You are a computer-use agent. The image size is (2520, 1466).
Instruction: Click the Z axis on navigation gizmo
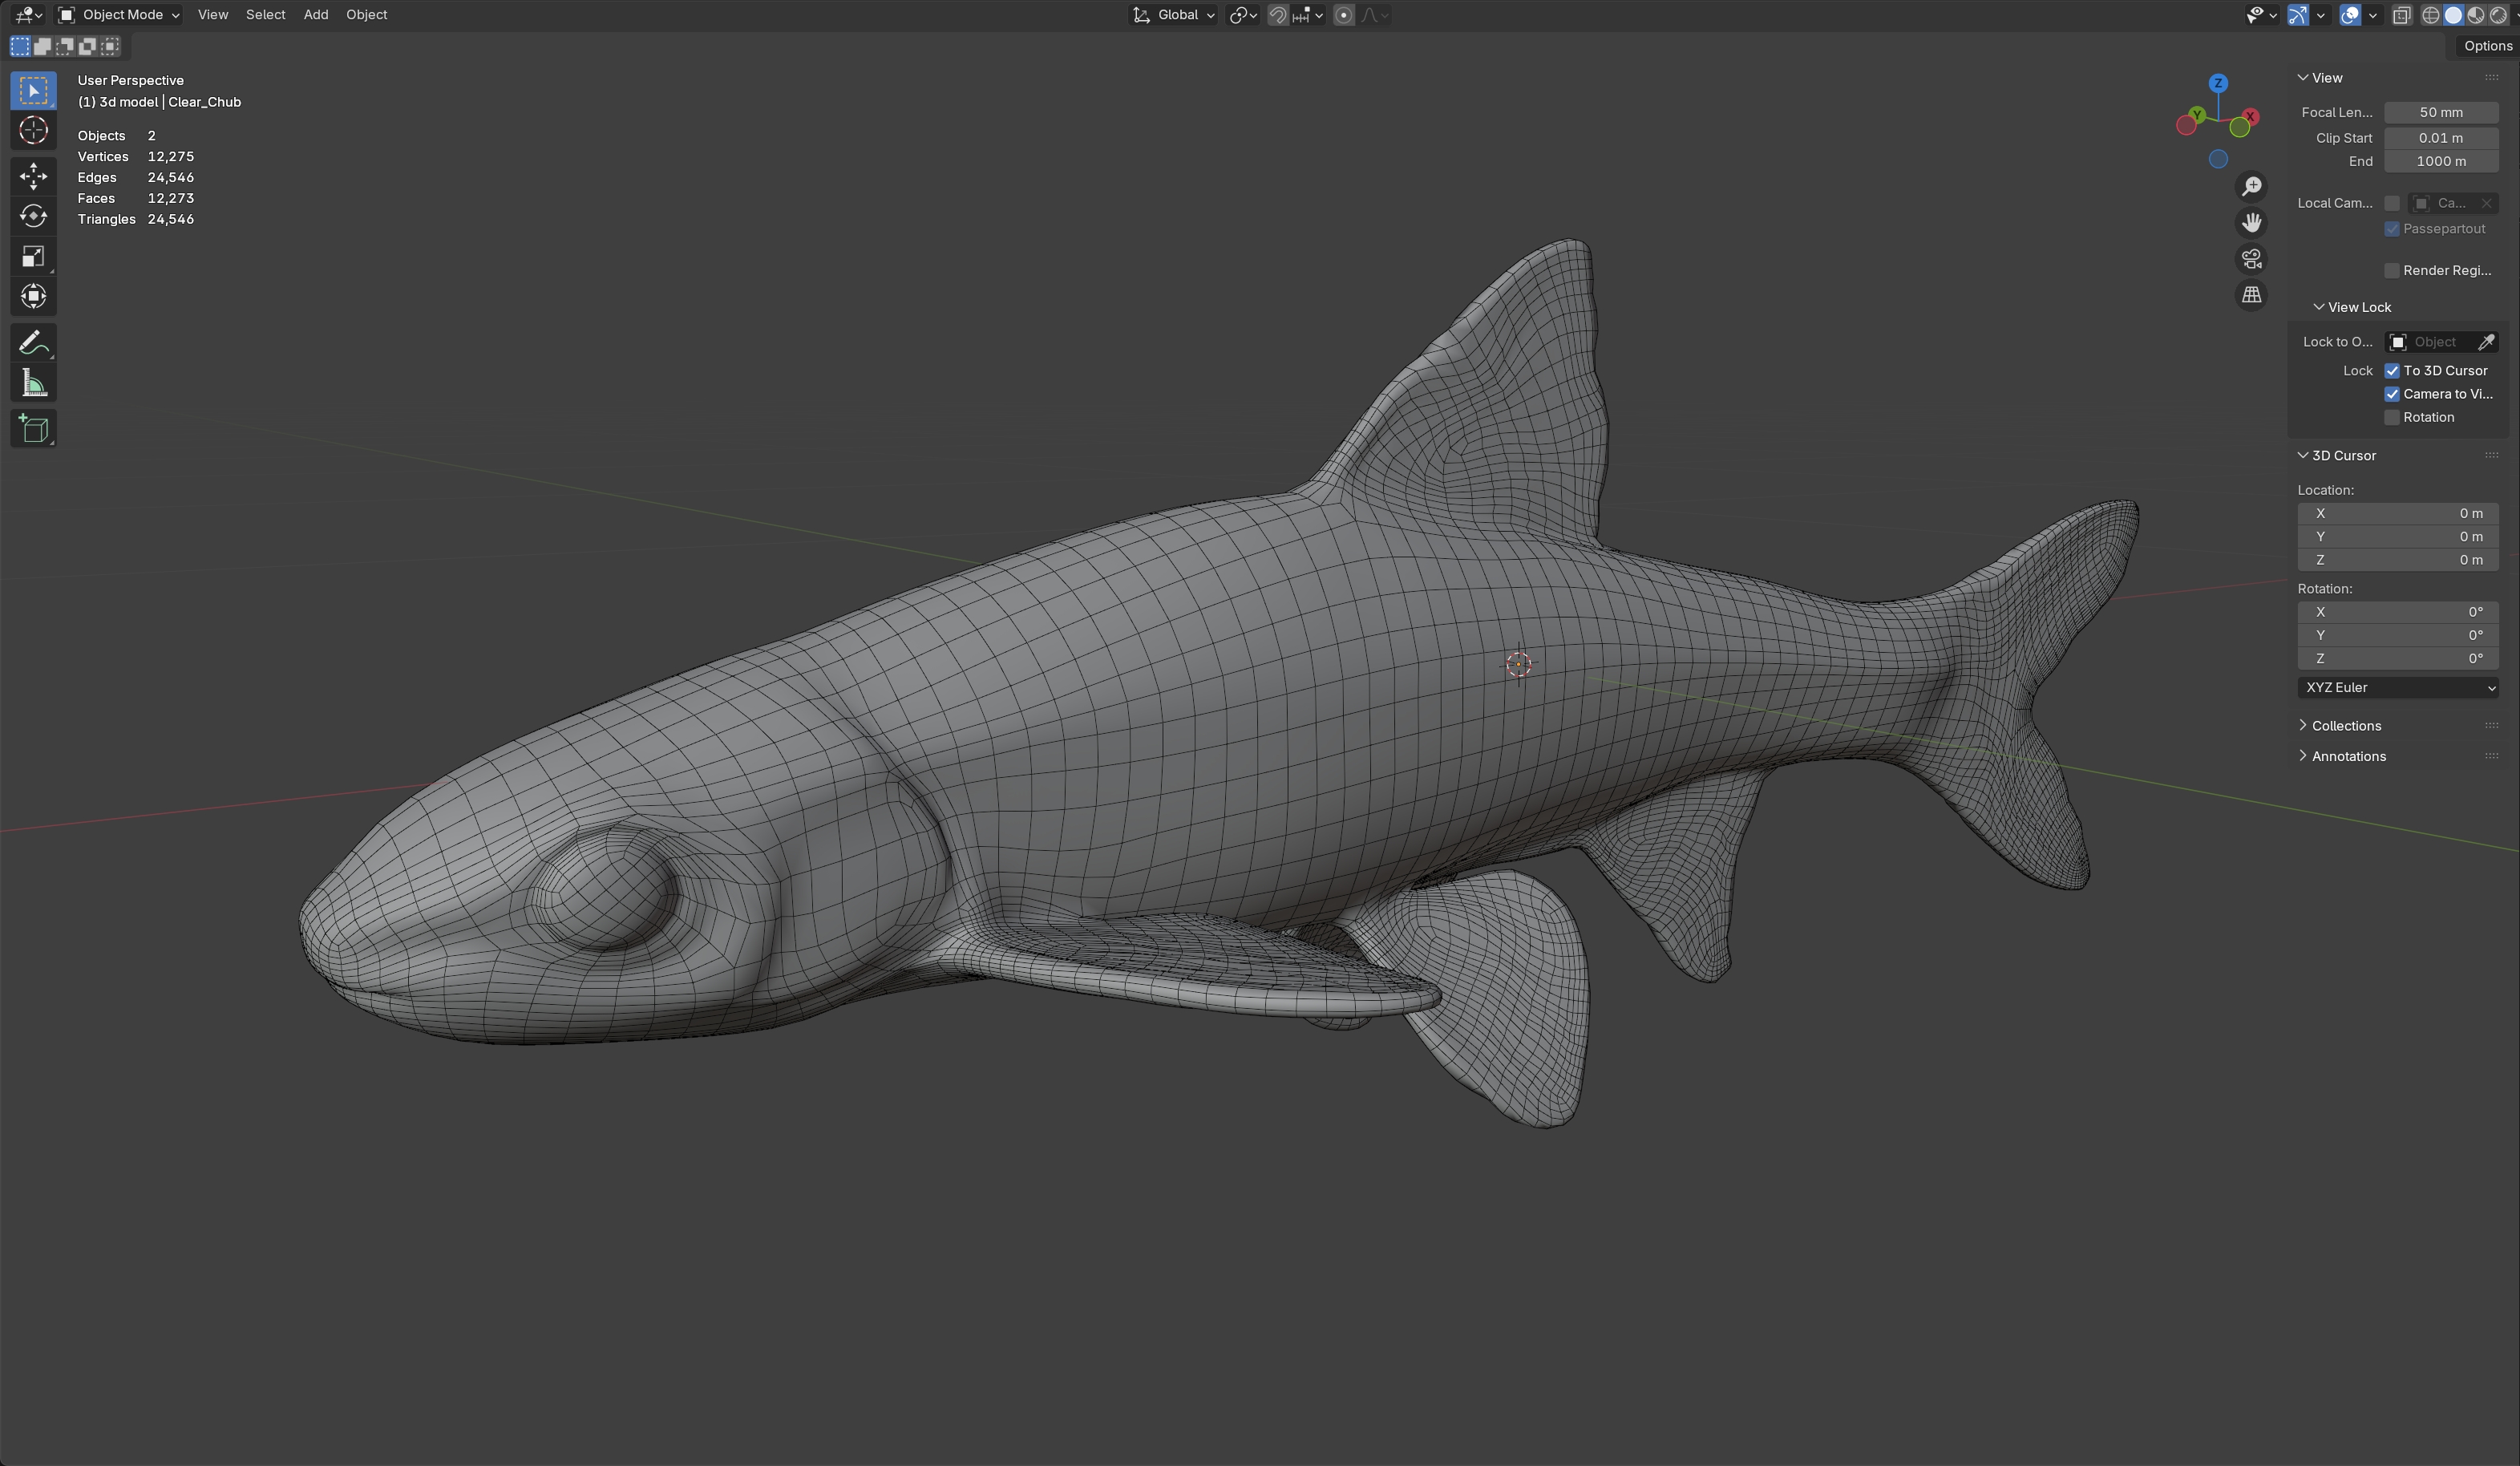(x=2218, y=83)
